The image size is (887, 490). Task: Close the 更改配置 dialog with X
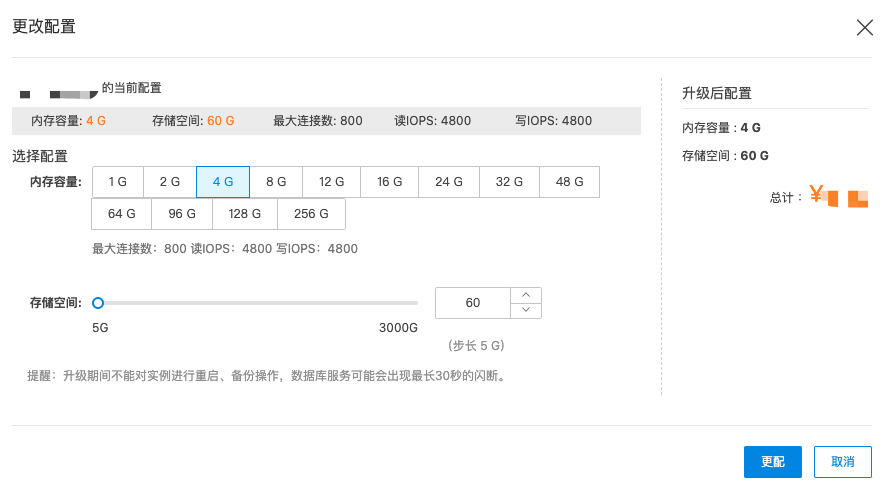click(864, 28)
